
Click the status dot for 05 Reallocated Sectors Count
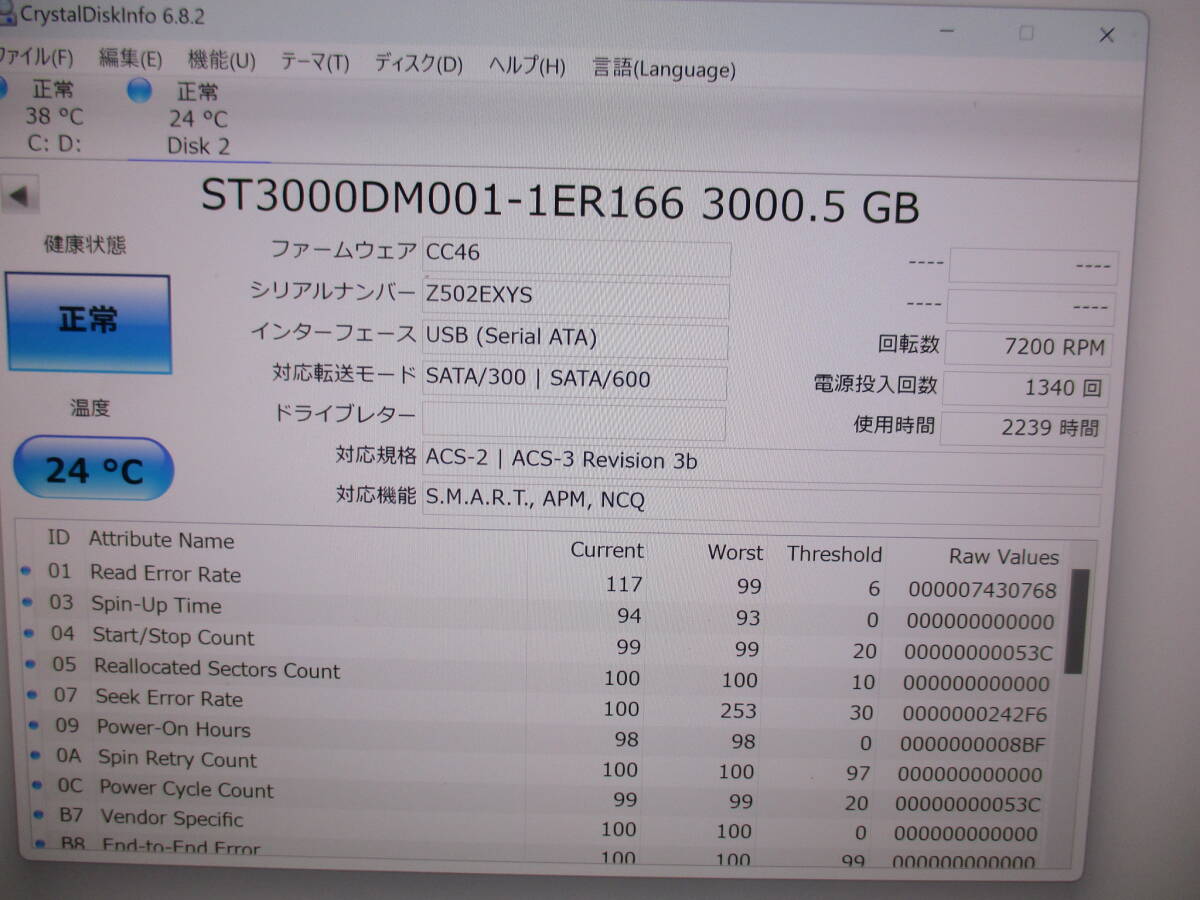[x=30, y=663]
